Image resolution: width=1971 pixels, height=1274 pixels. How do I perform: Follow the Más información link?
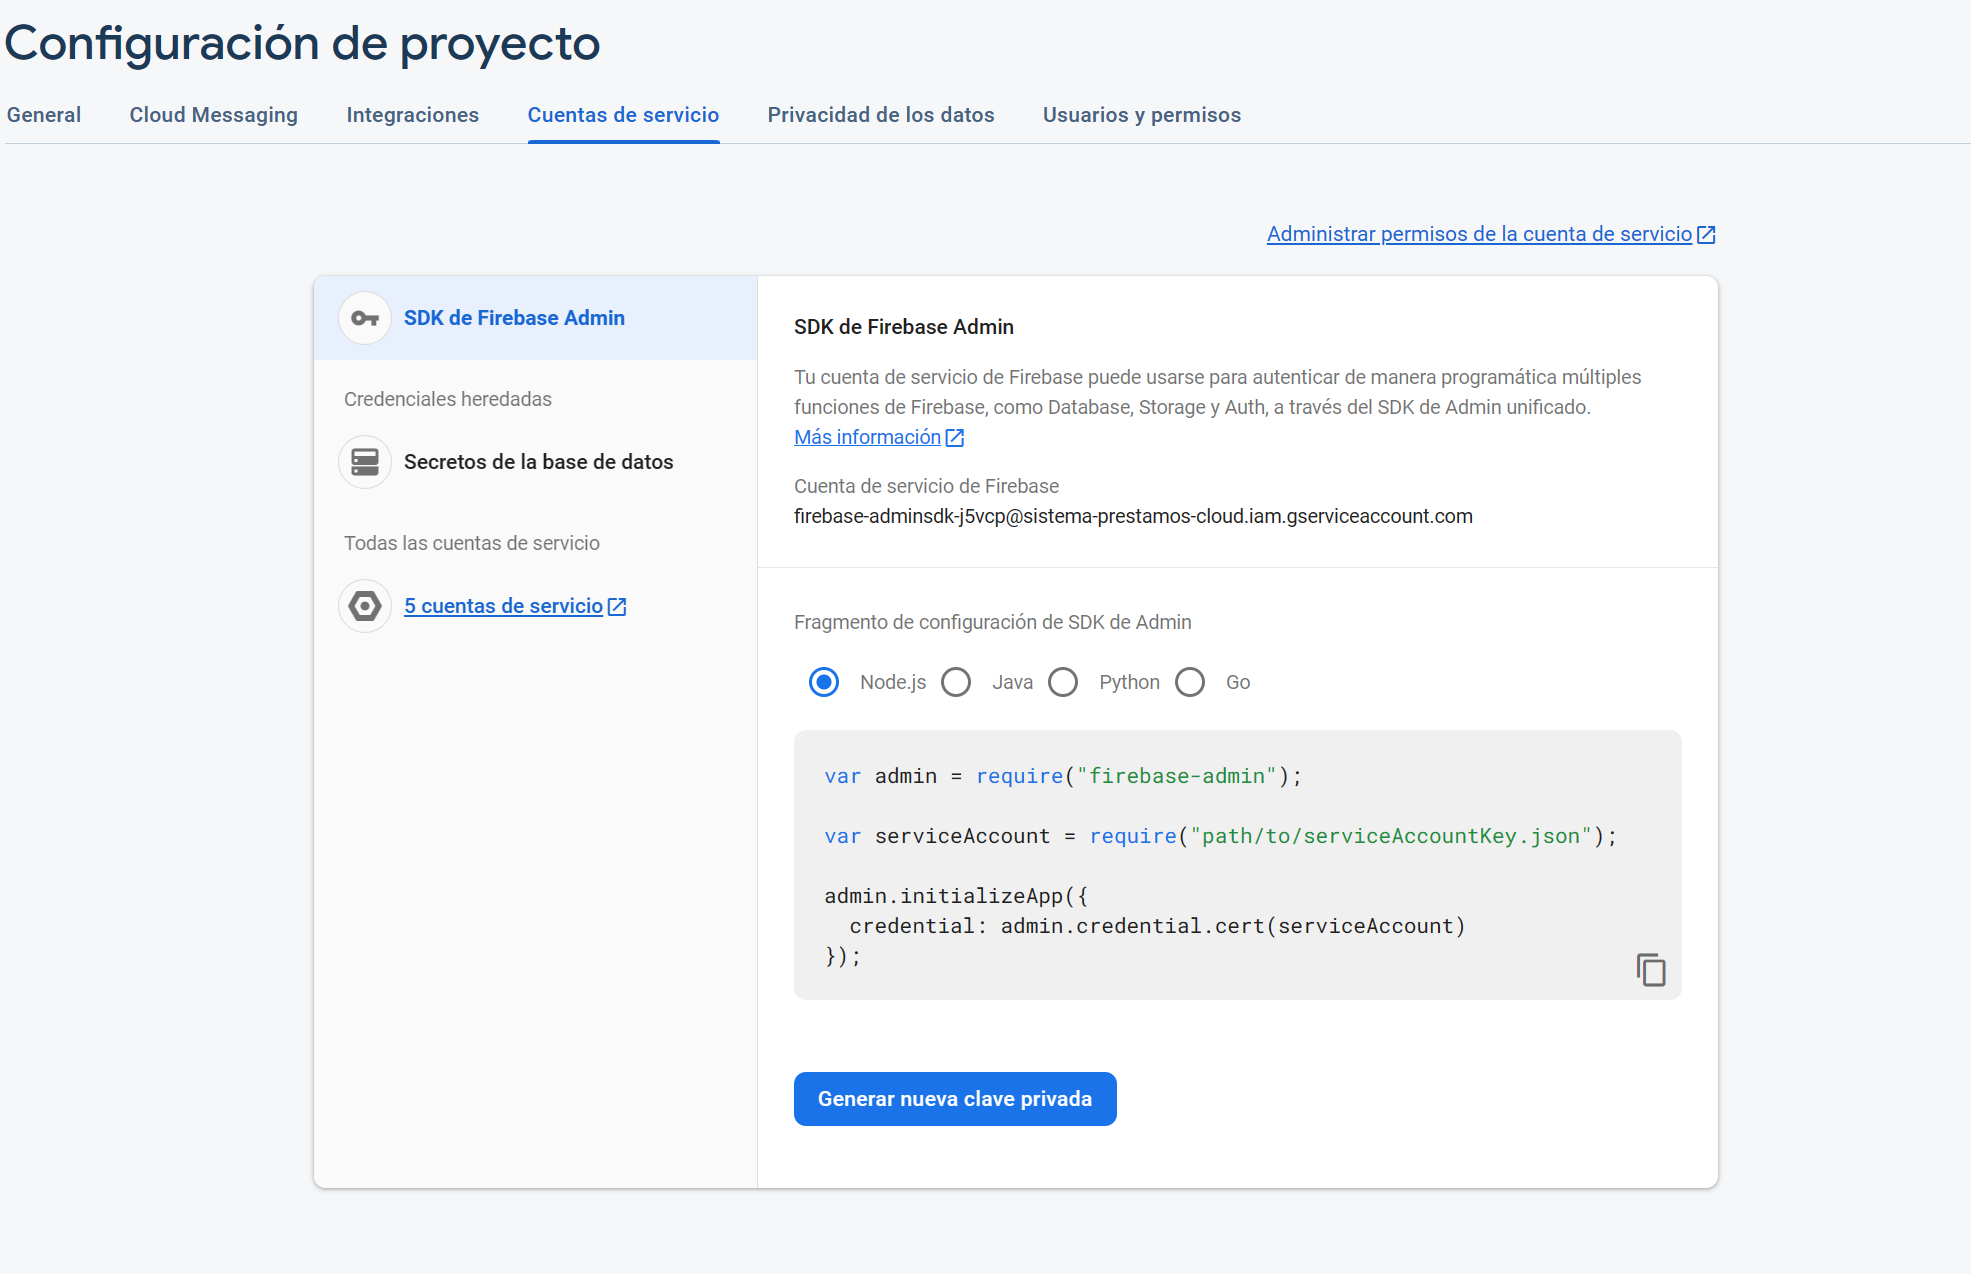click(x=868, y=437)
